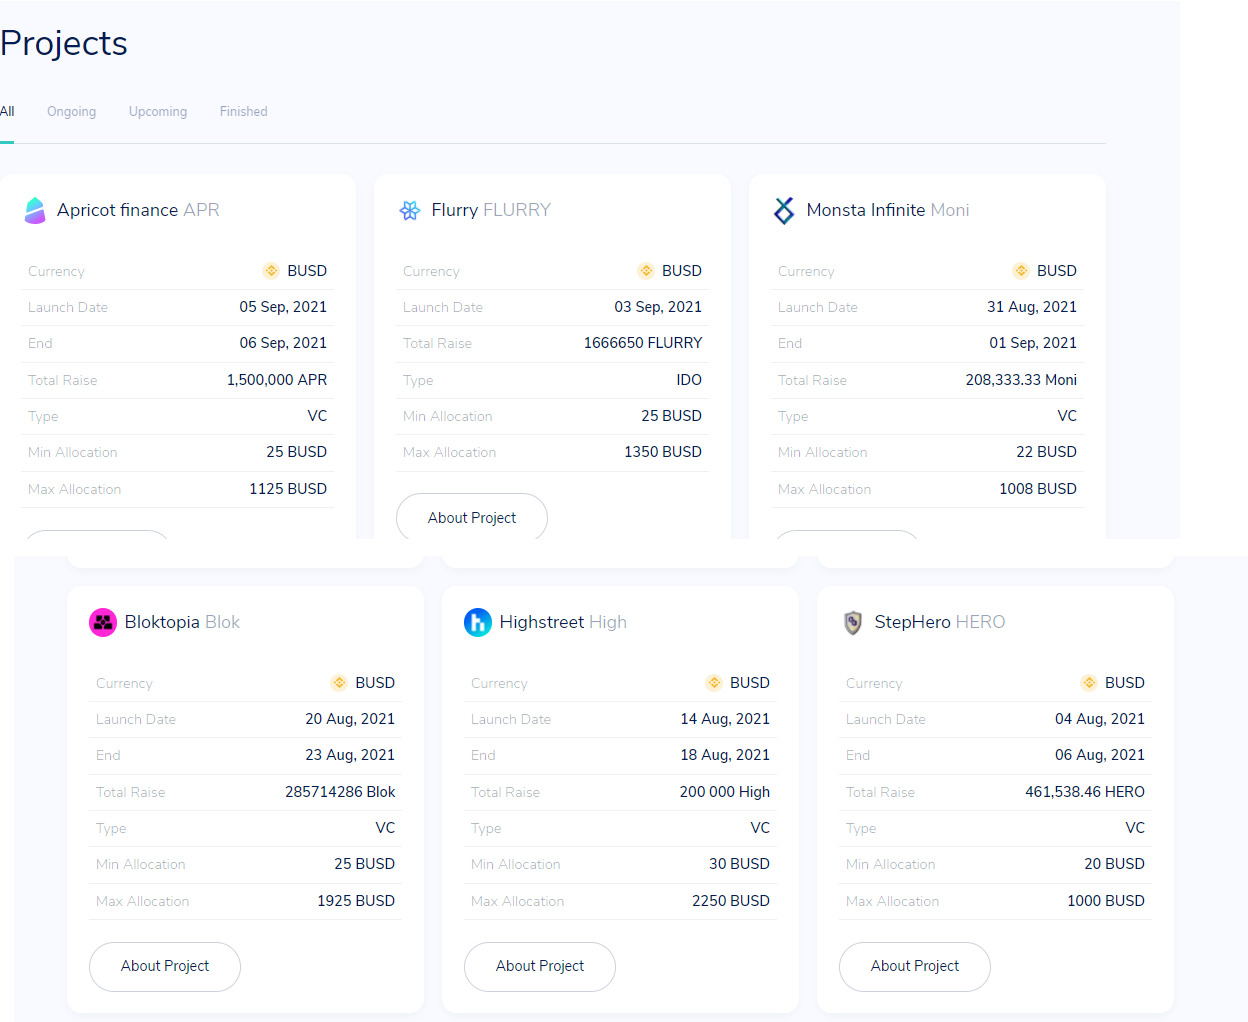Select the All projects tab
The image size is (1248, 1022).
7,111
